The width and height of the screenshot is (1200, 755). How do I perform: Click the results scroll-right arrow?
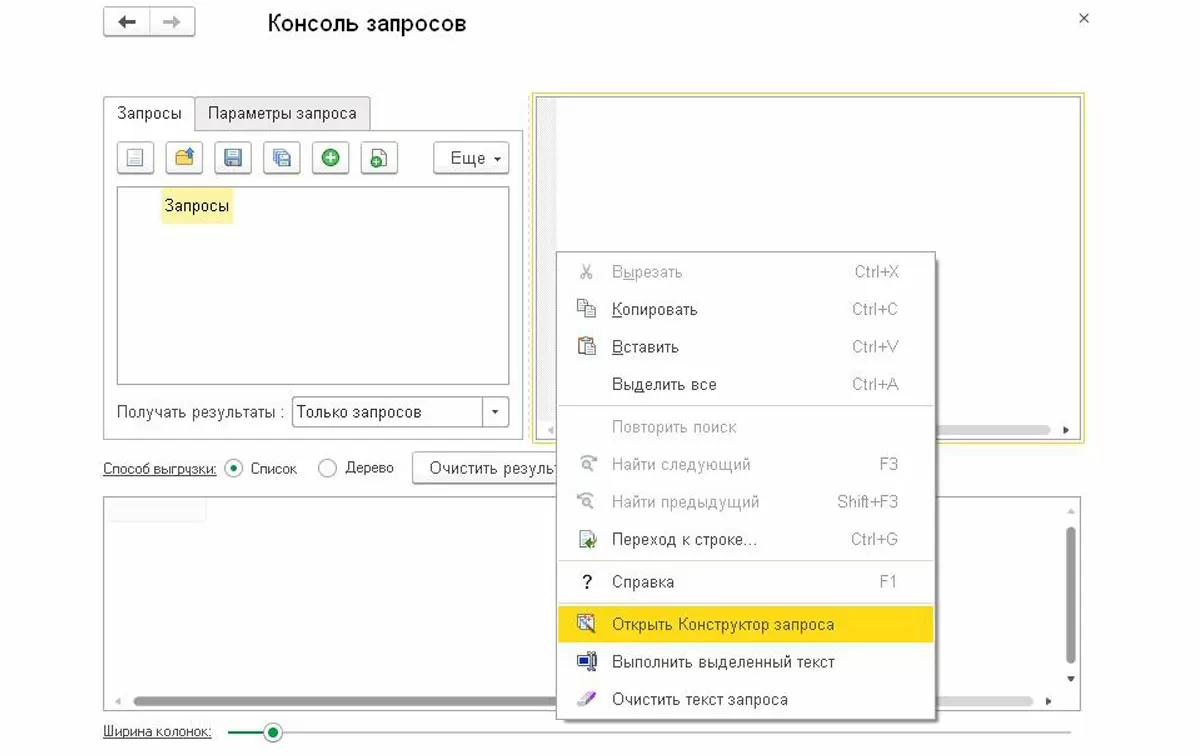click(1049, 702)
